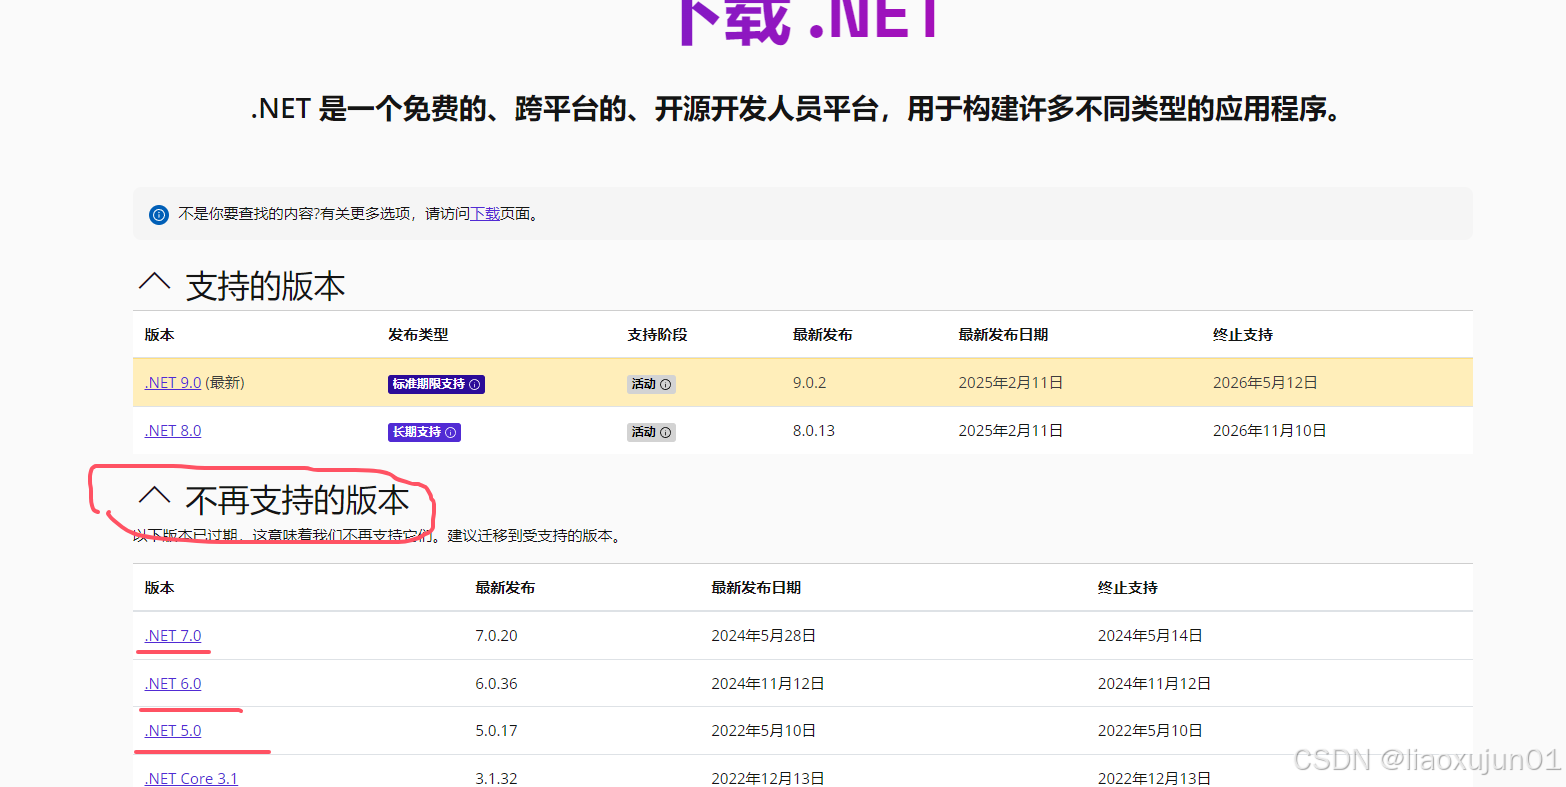Collapse the 支持的版本 section
This screenshot has height=787, width=1566.
(x=154, y=284)
